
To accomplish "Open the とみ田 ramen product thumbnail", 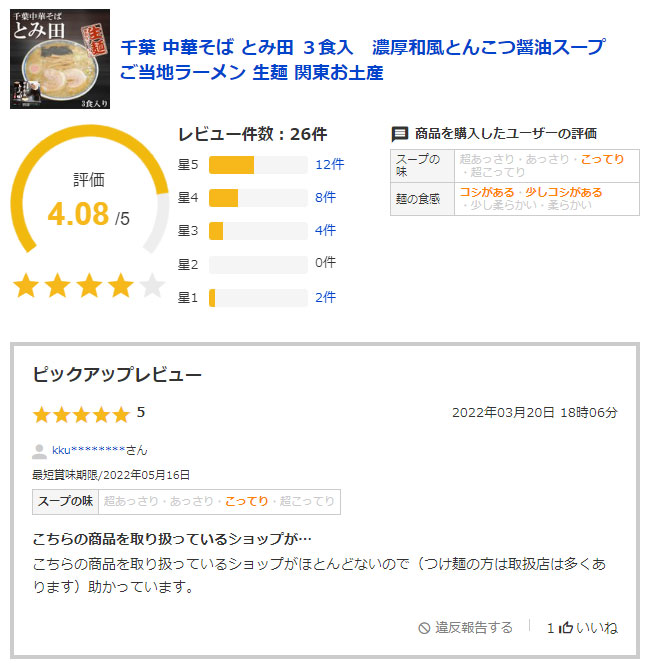I will coord(60,59).
